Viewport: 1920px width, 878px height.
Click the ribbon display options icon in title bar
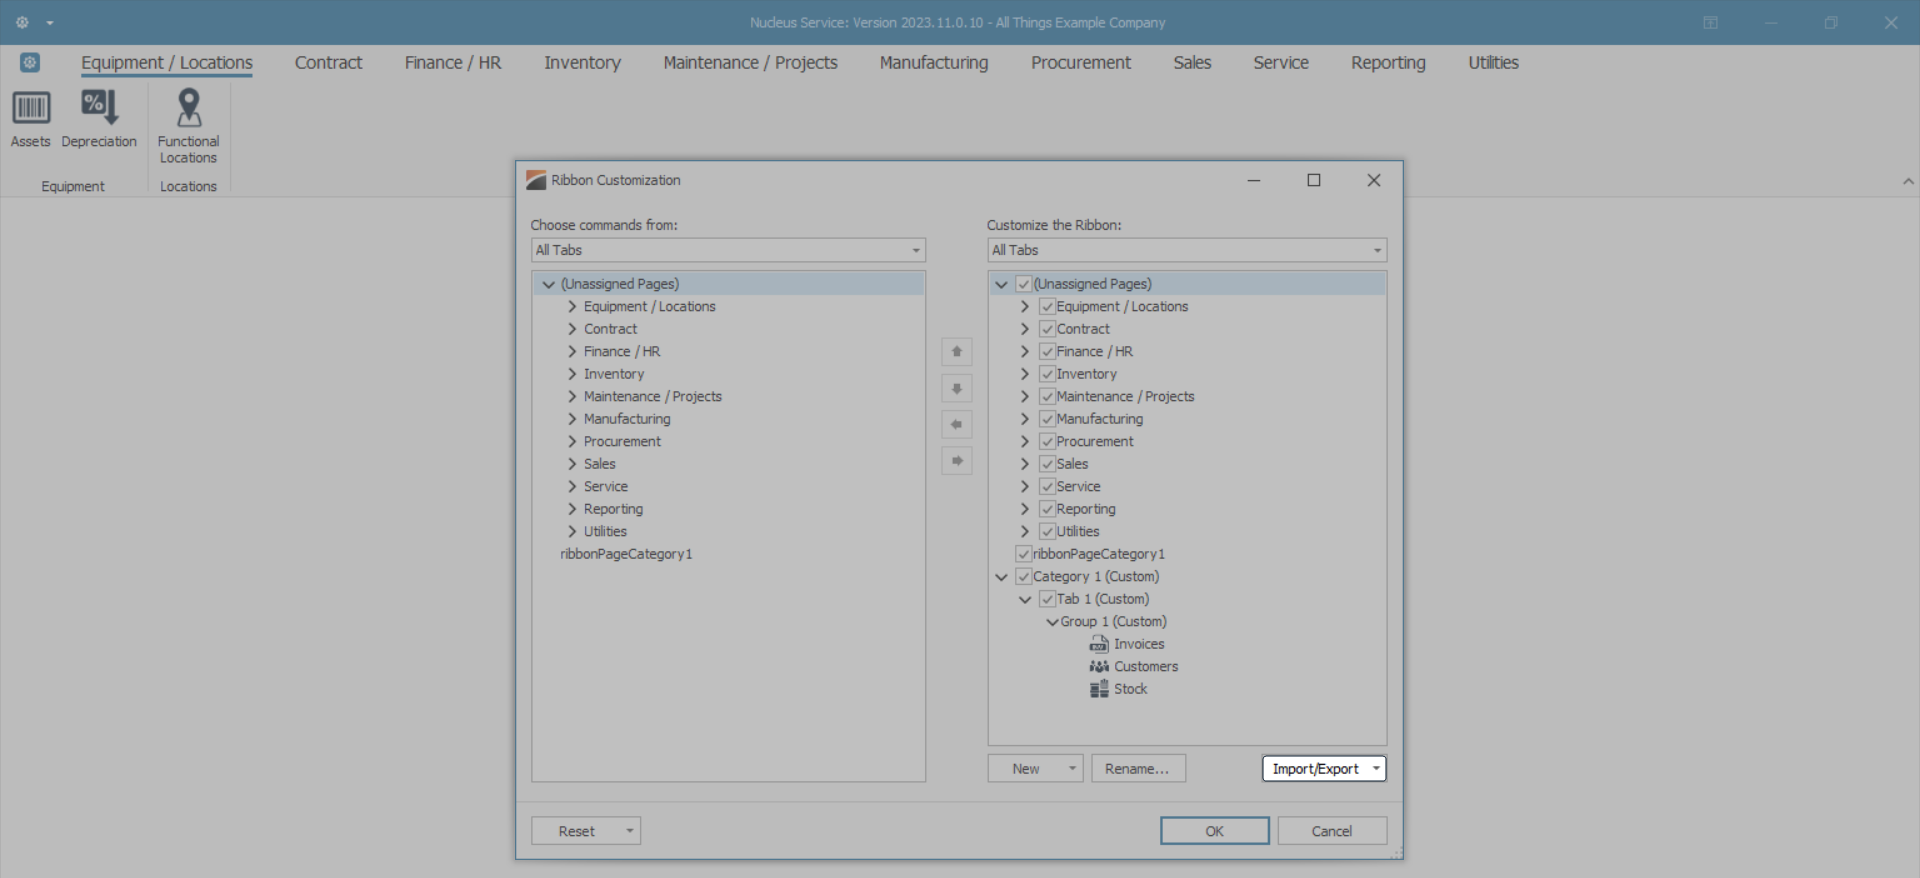[x=1711, y=23]
